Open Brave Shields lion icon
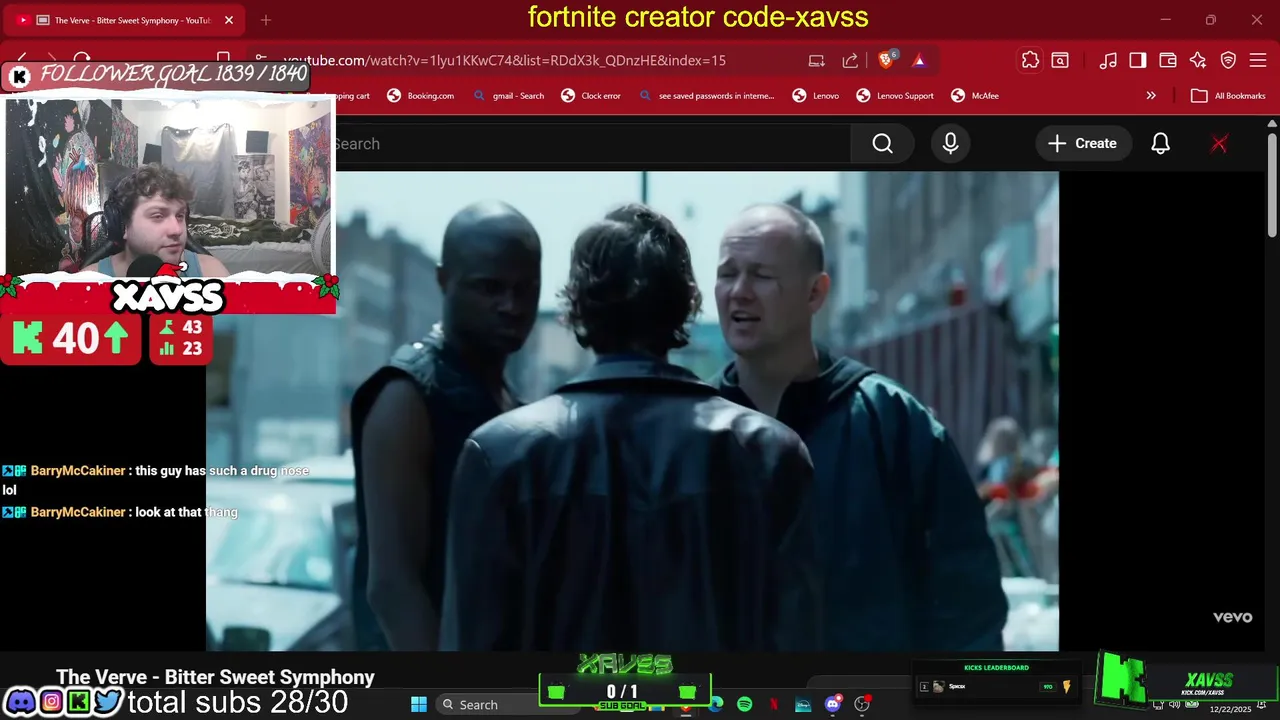Viewport: 1280px width, 720px height. tap(886, 60)
